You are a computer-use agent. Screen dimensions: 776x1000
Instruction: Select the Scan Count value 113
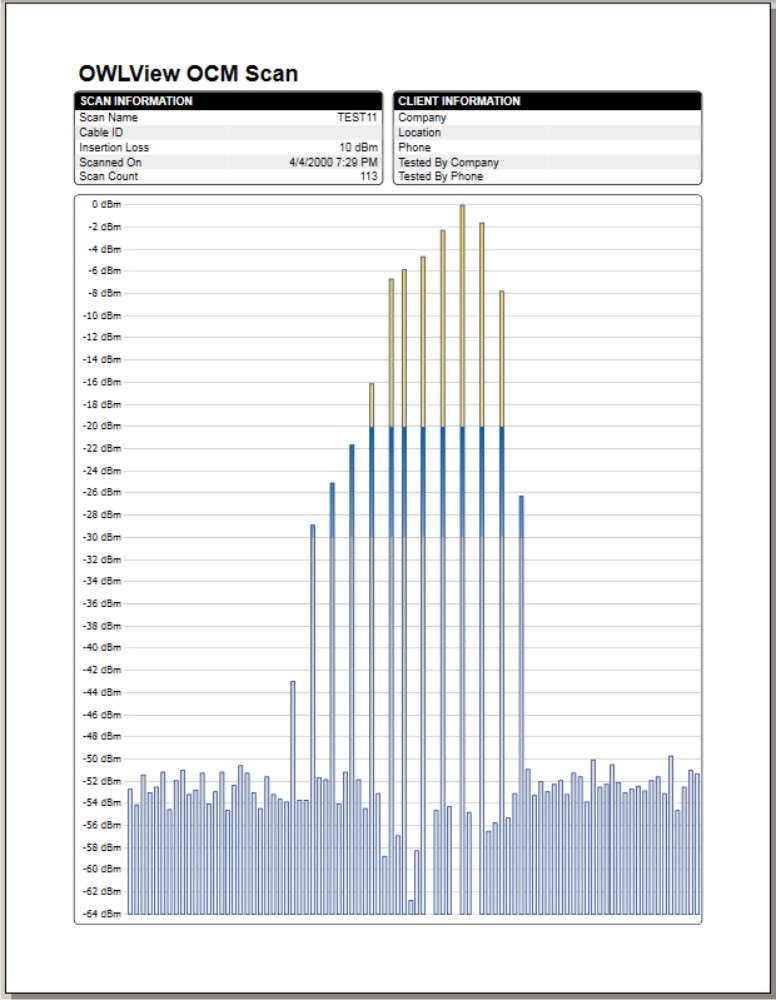coord(368,176)
